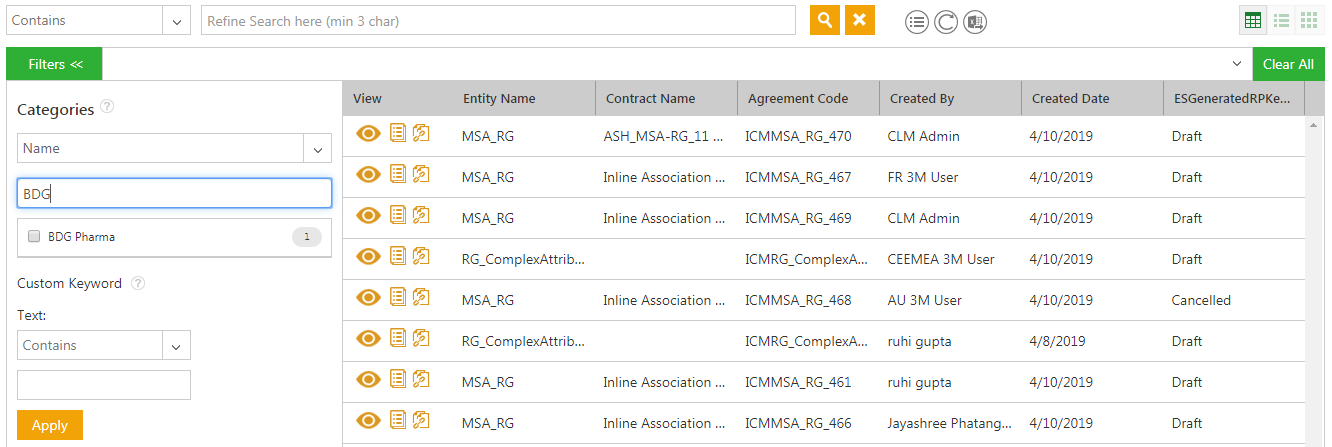Switch to the tile view layout icon
Image resolution: width=1332 pixels, height=447 pixels.
[x=1308, y=20]
